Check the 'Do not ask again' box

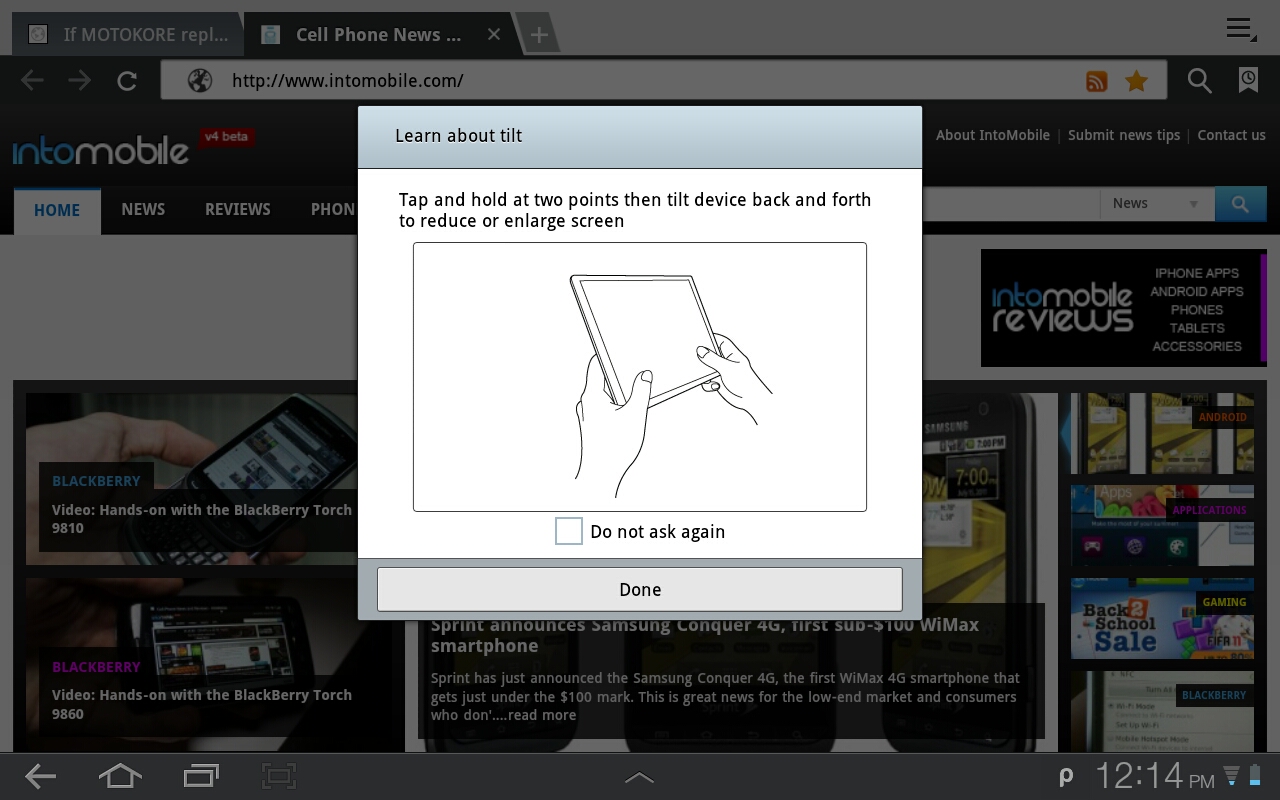(x=569, y=531)
